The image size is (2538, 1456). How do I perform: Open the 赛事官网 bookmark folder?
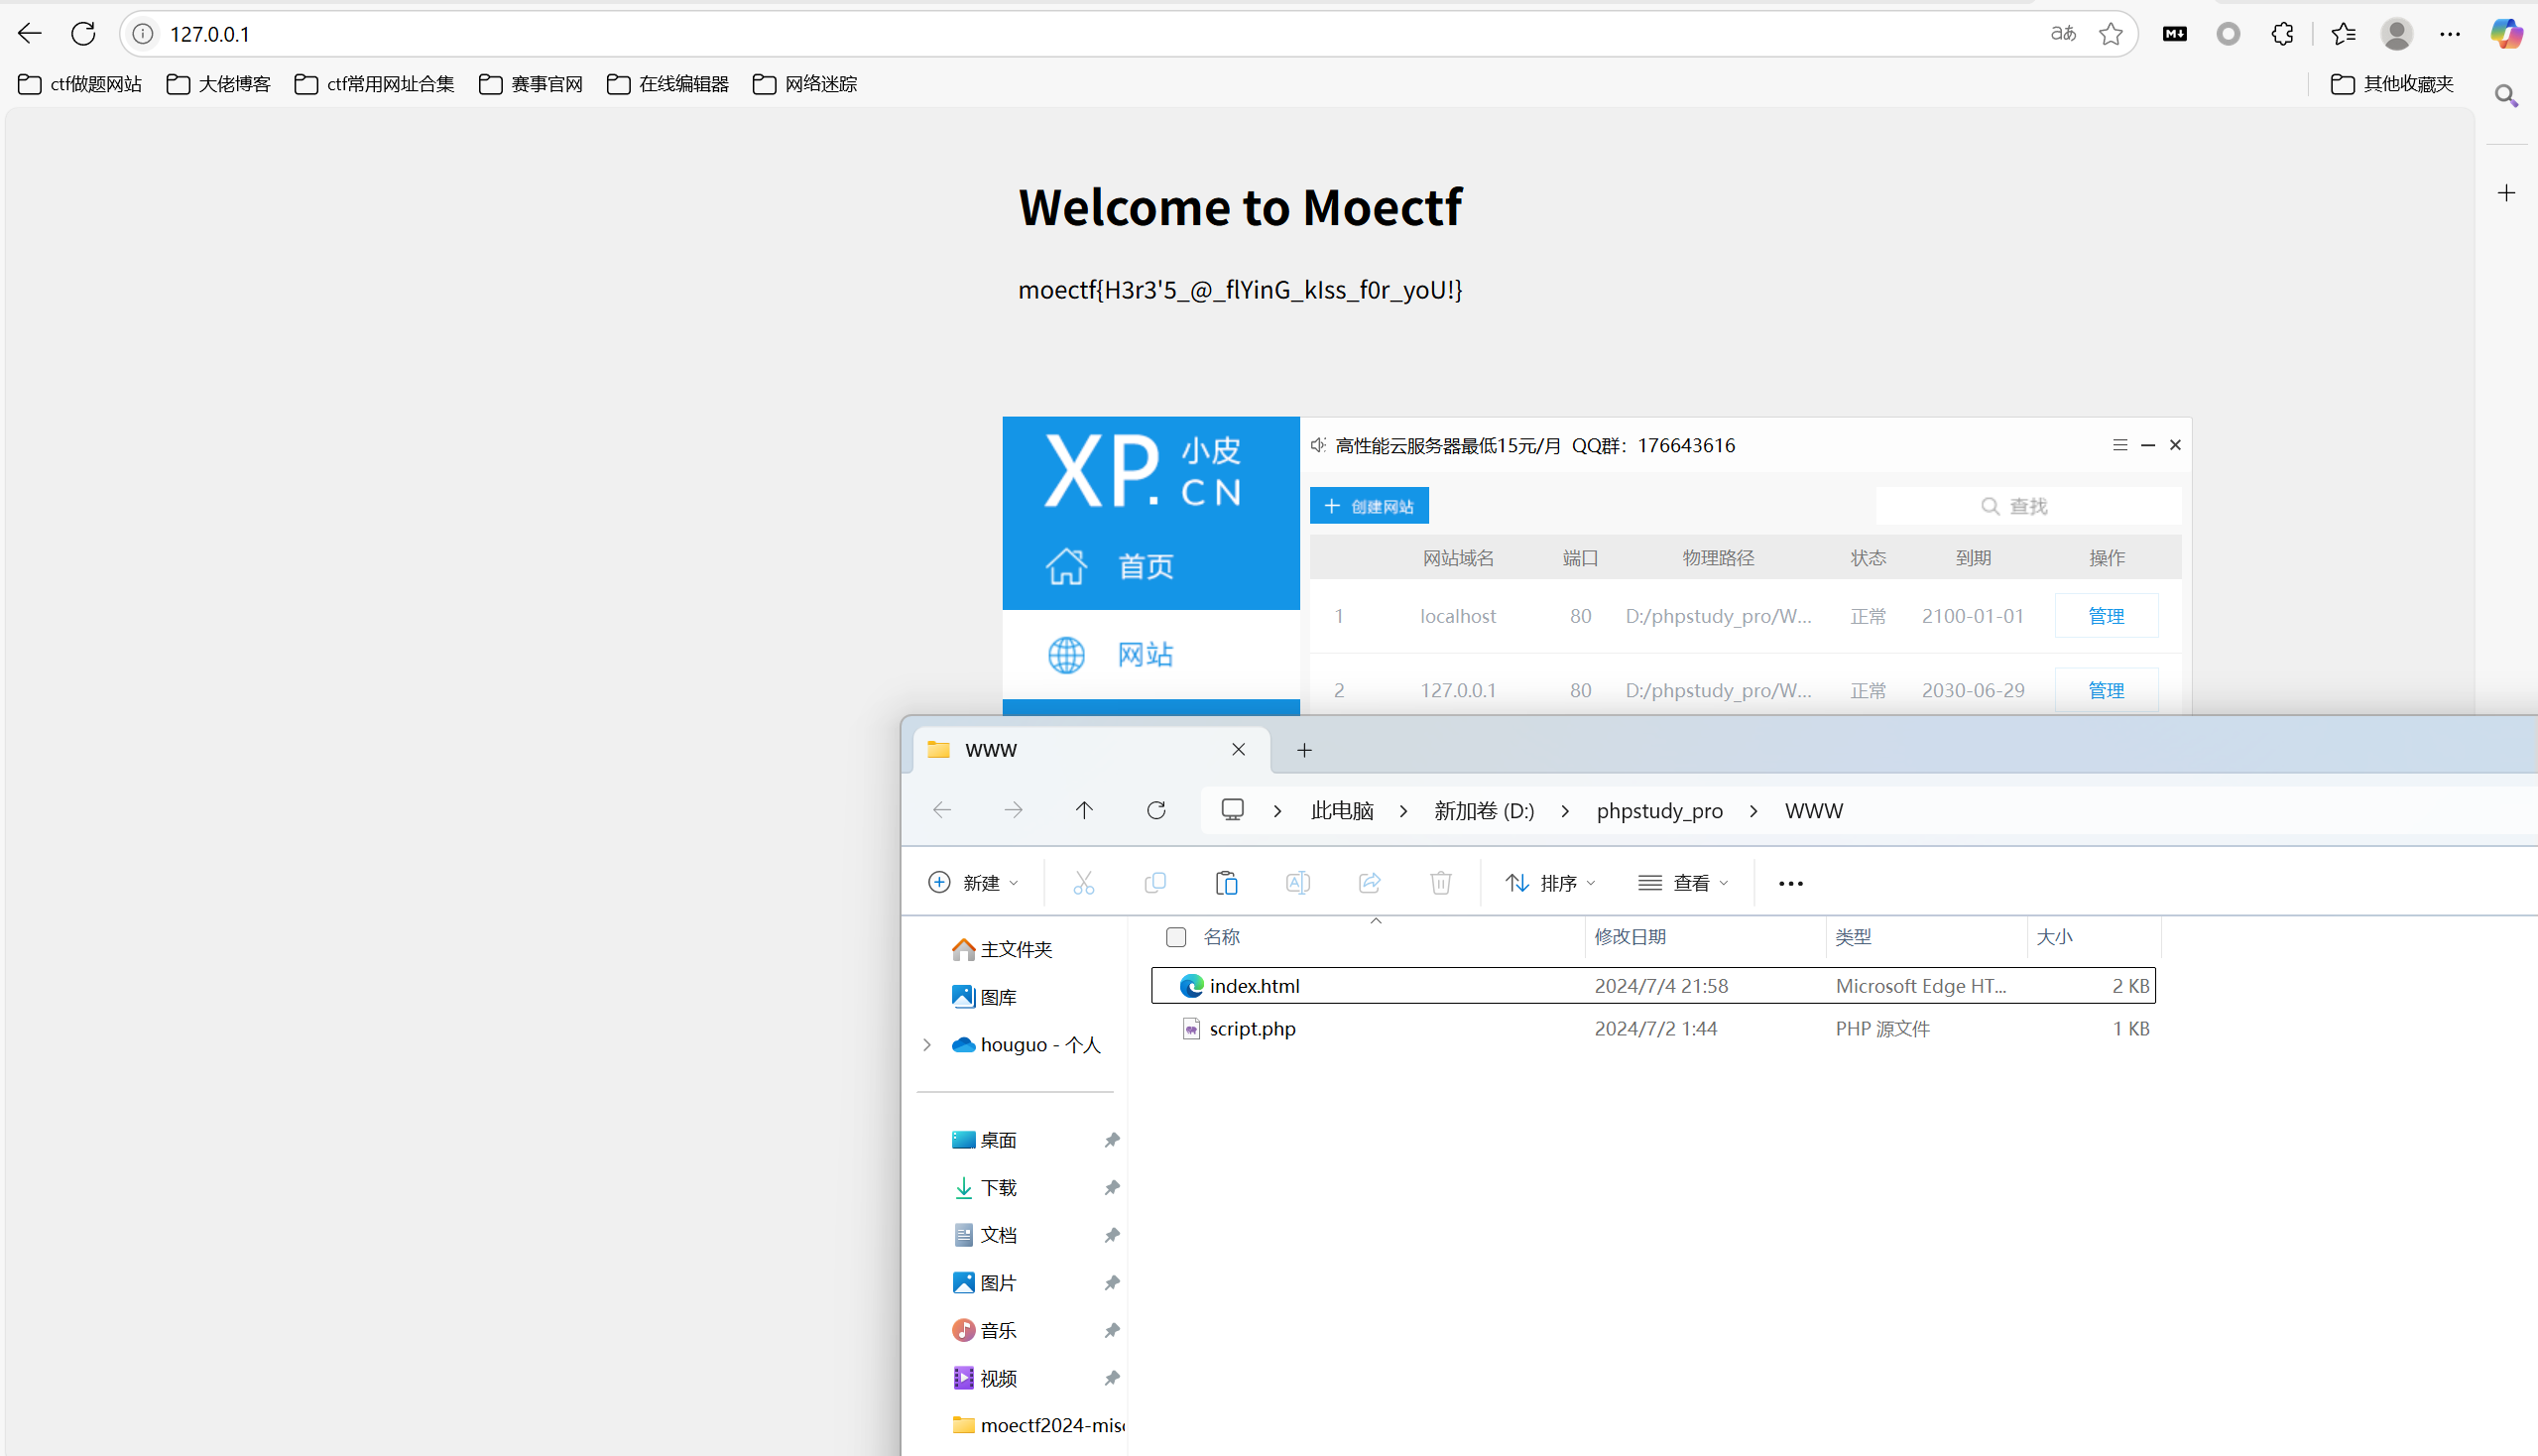coord(531,84)
